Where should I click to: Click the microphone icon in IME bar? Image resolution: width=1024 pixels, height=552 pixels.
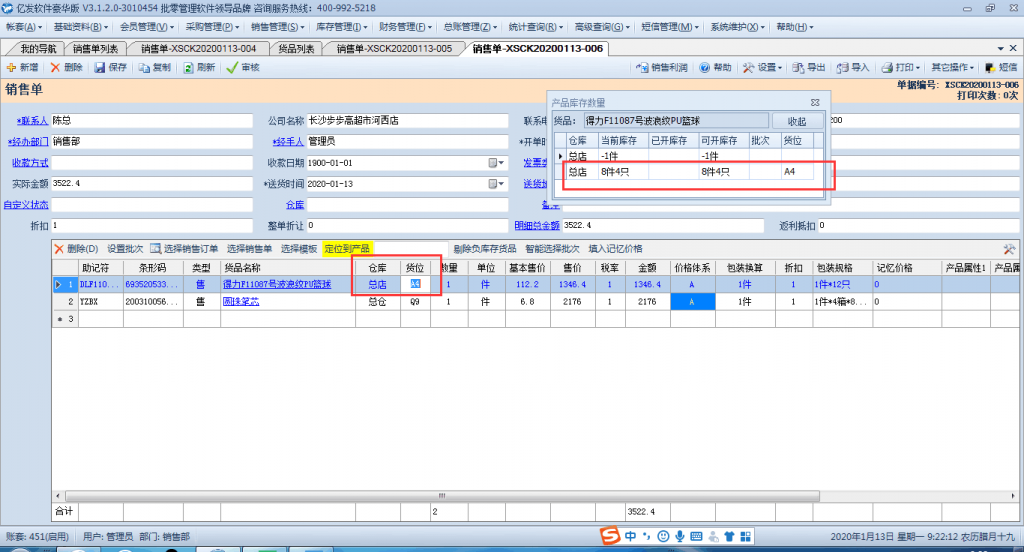coord(680,536)
